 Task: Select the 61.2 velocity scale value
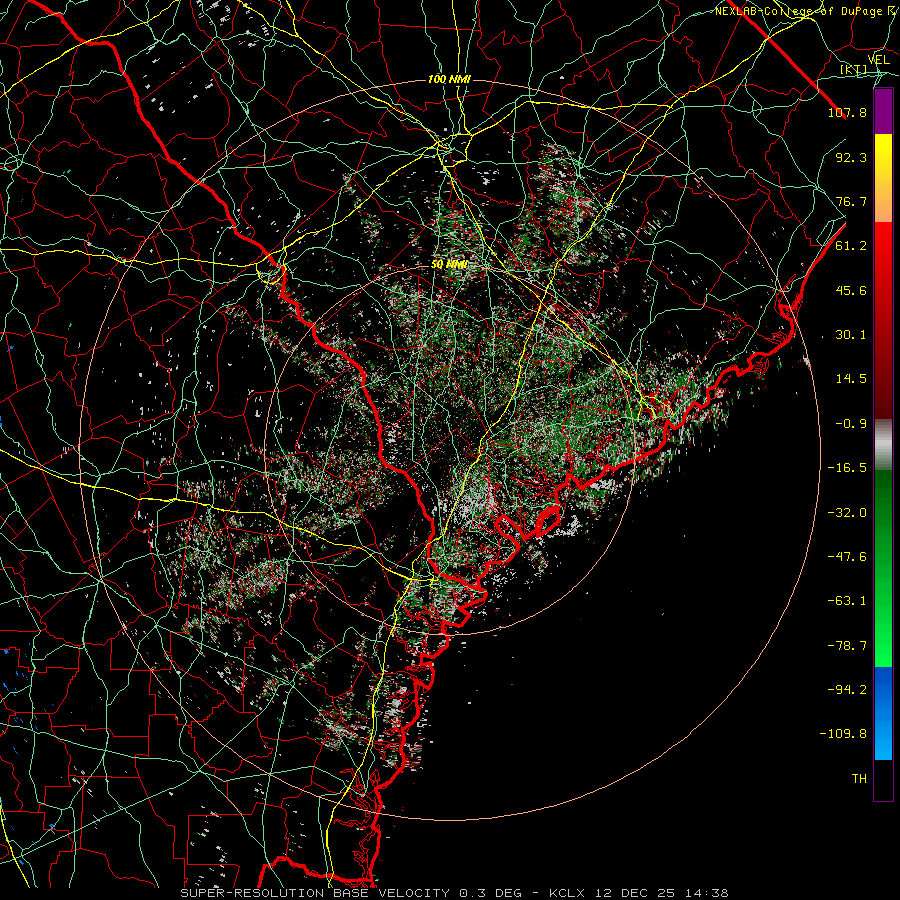[851, 246]
